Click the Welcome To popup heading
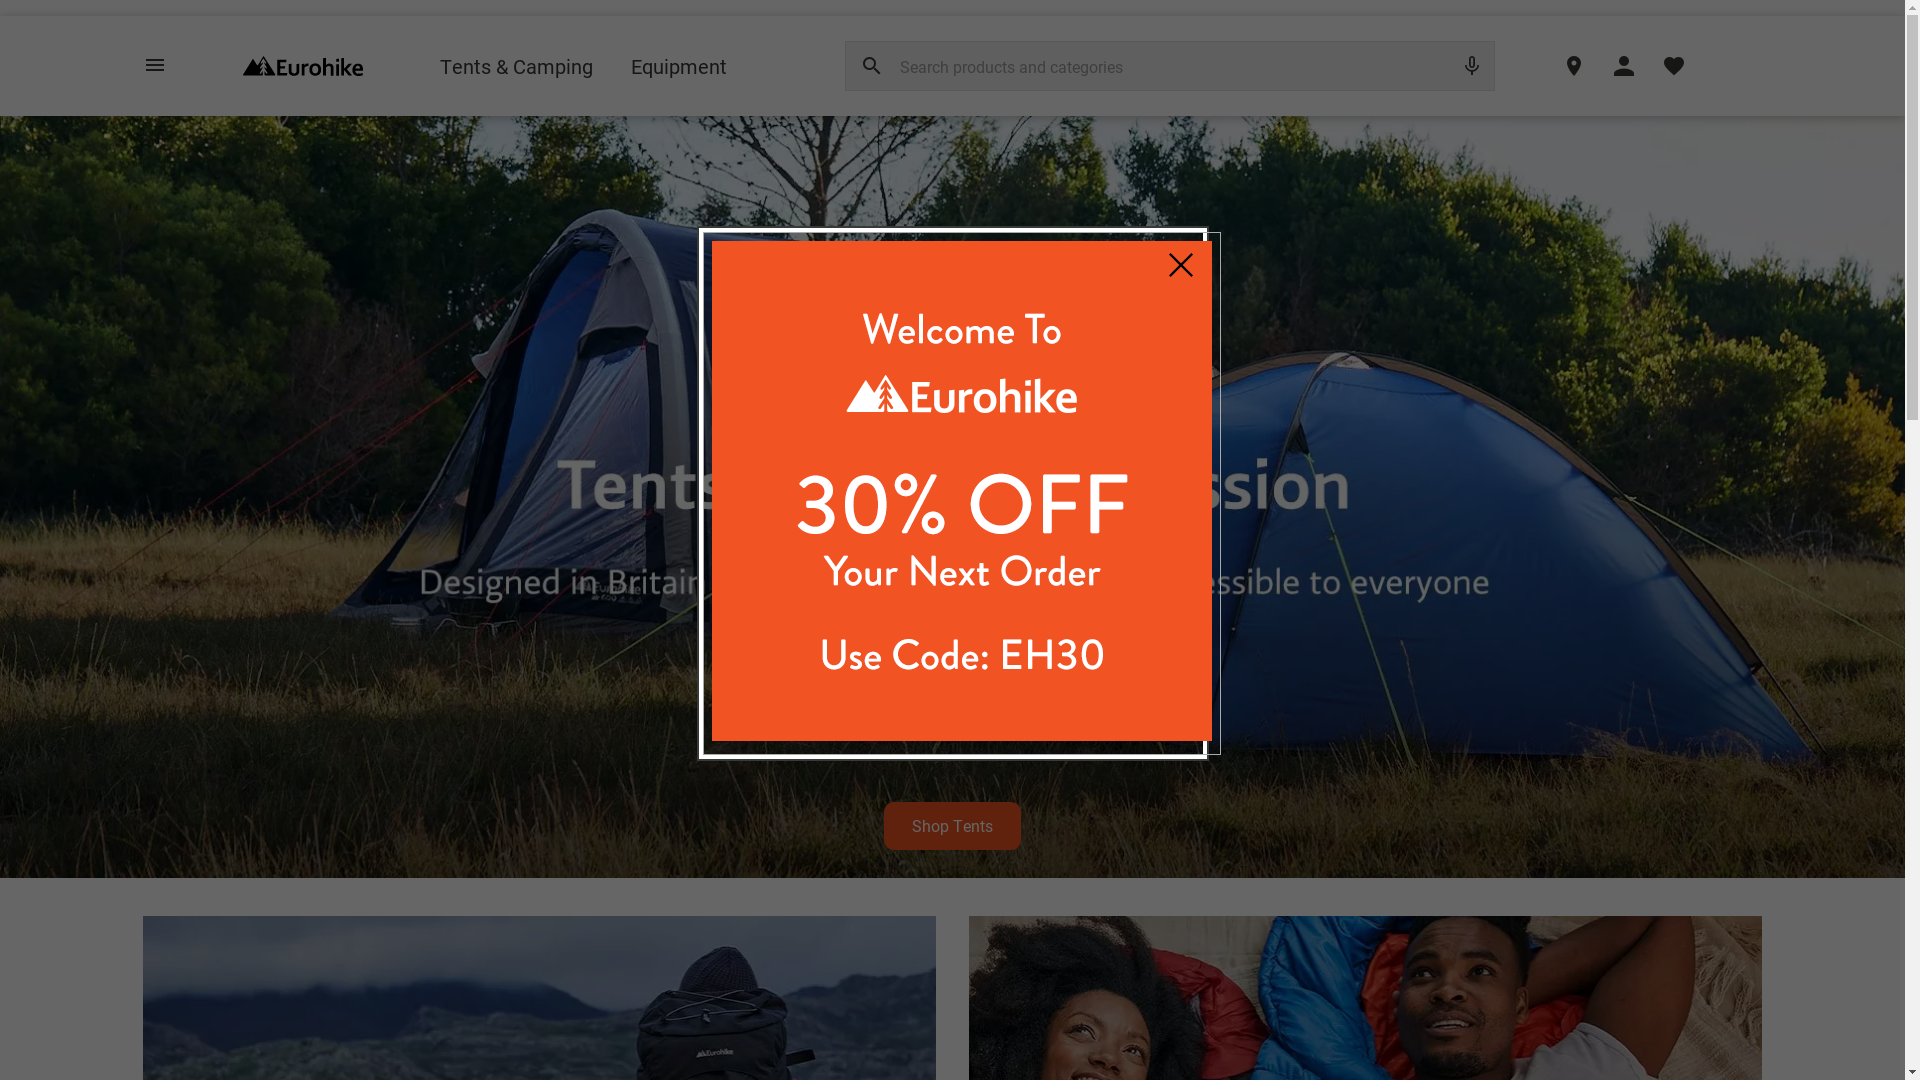 point(962,330)
